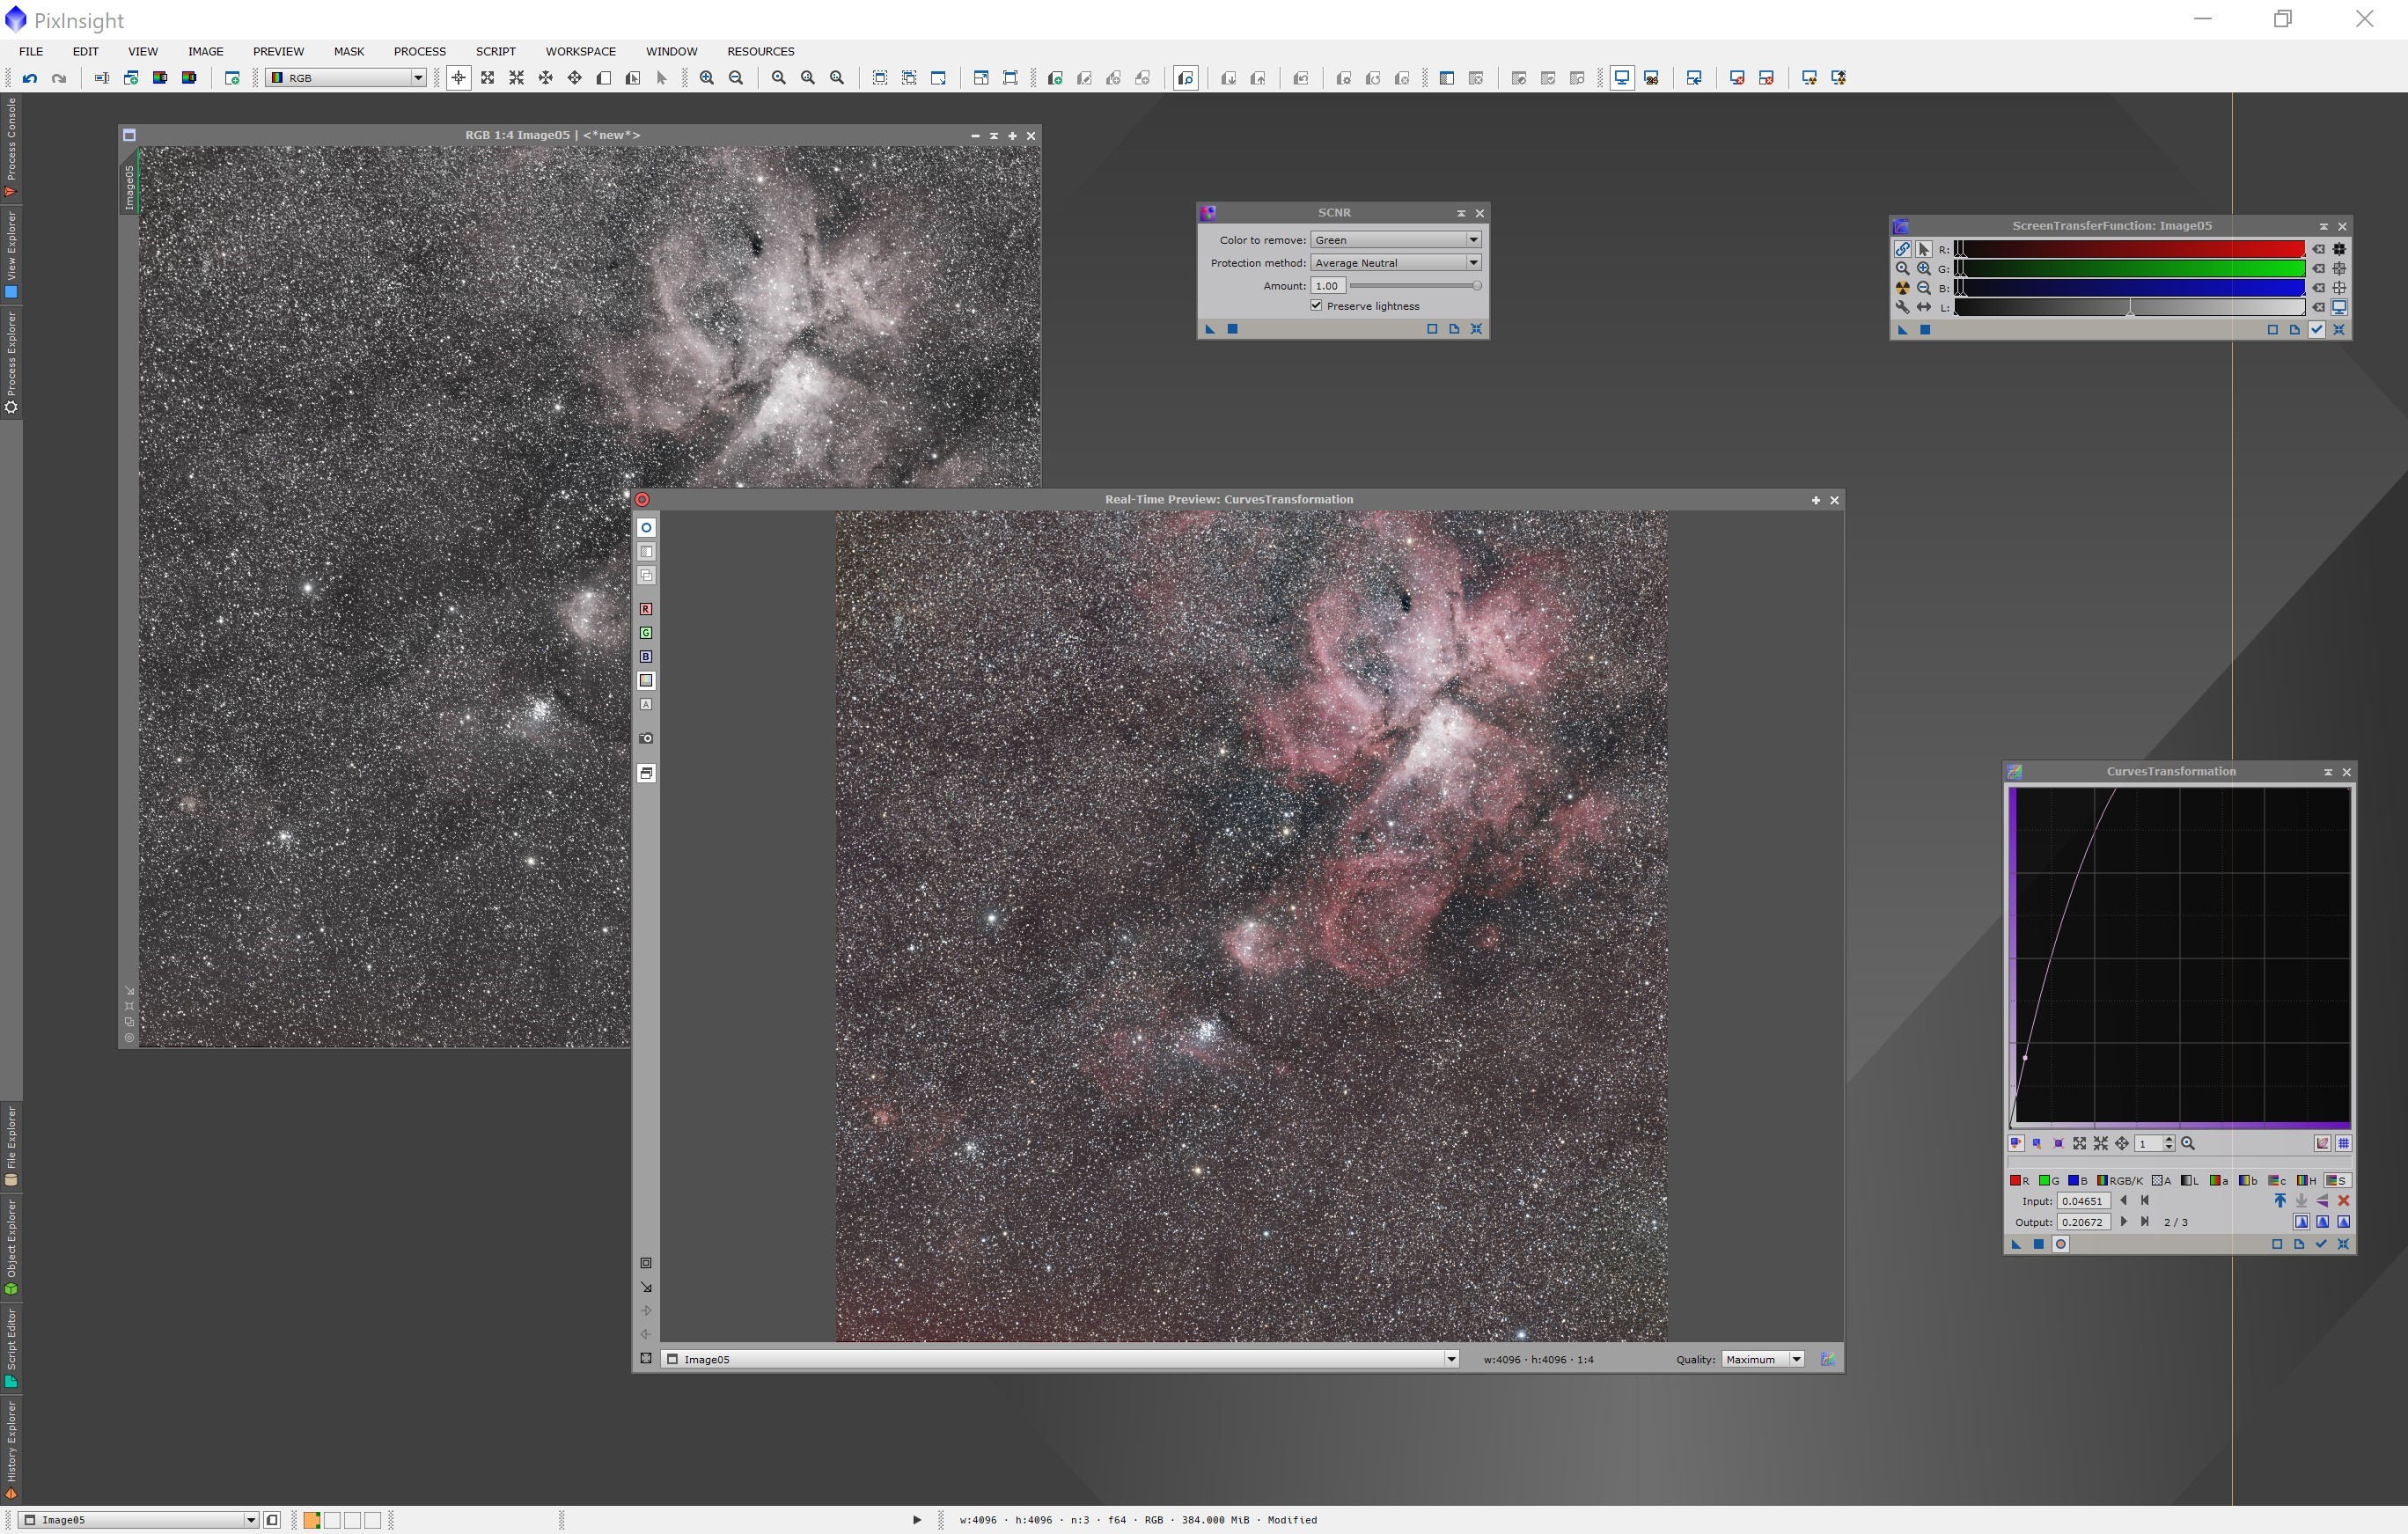Open Protection method dropdown in SCNR
The image size is (2408, 1534).
point(1396,263)
